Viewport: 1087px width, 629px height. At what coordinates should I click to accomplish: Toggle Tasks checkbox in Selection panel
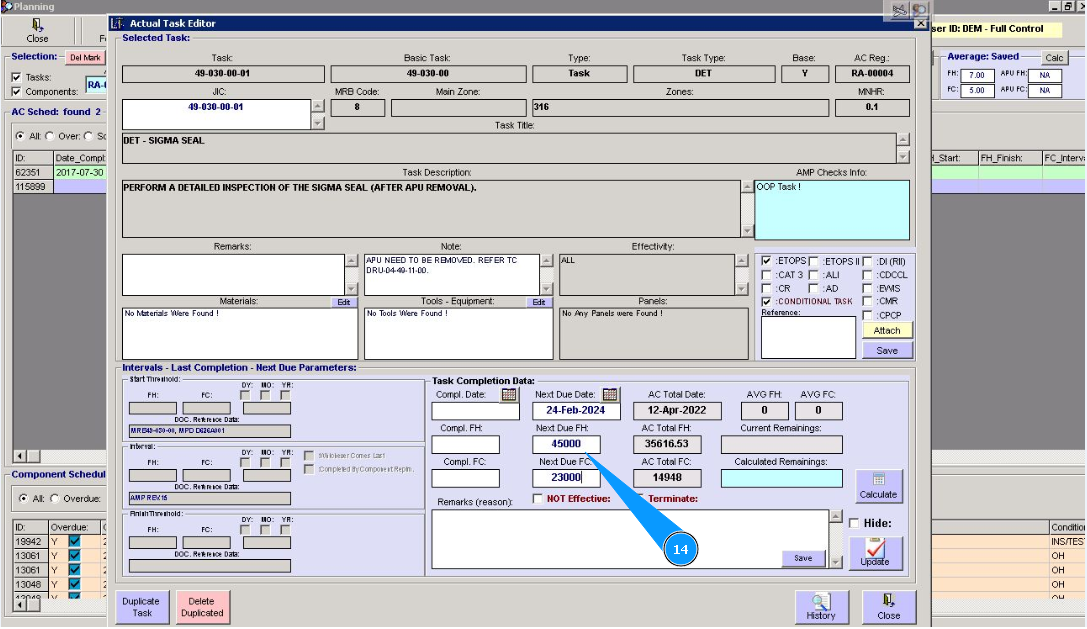pyautogui.click(x=16, y=77)
